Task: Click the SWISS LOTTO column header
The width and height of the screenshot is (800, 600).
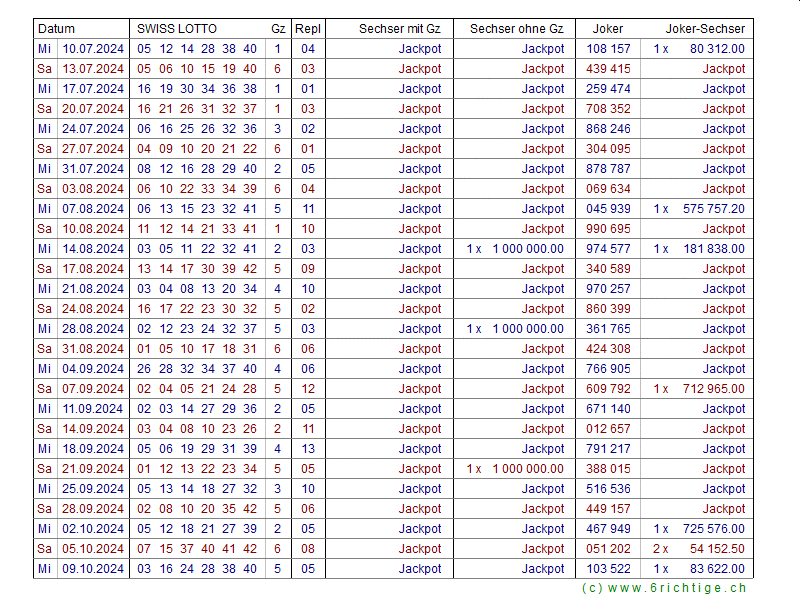Action: (x=177, y=29)
